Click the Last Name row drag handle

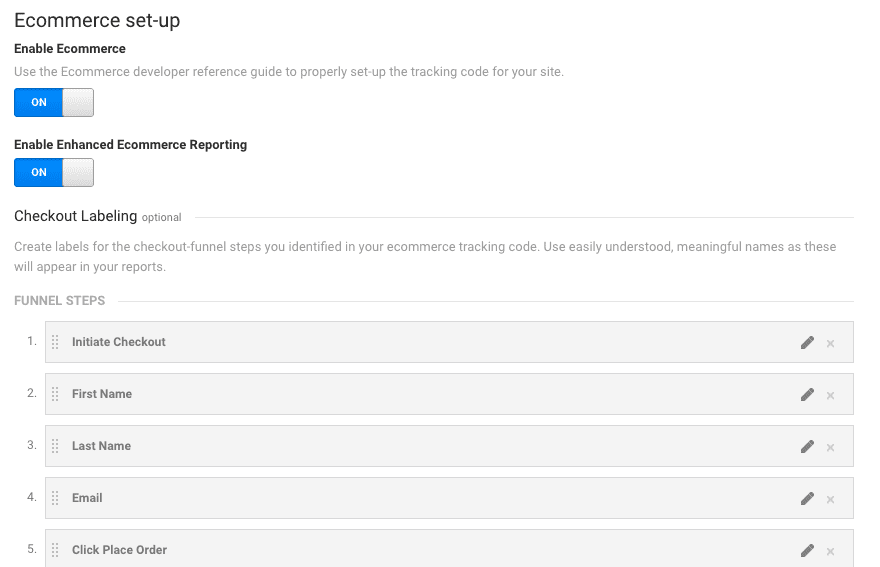(x=55, y=446)
